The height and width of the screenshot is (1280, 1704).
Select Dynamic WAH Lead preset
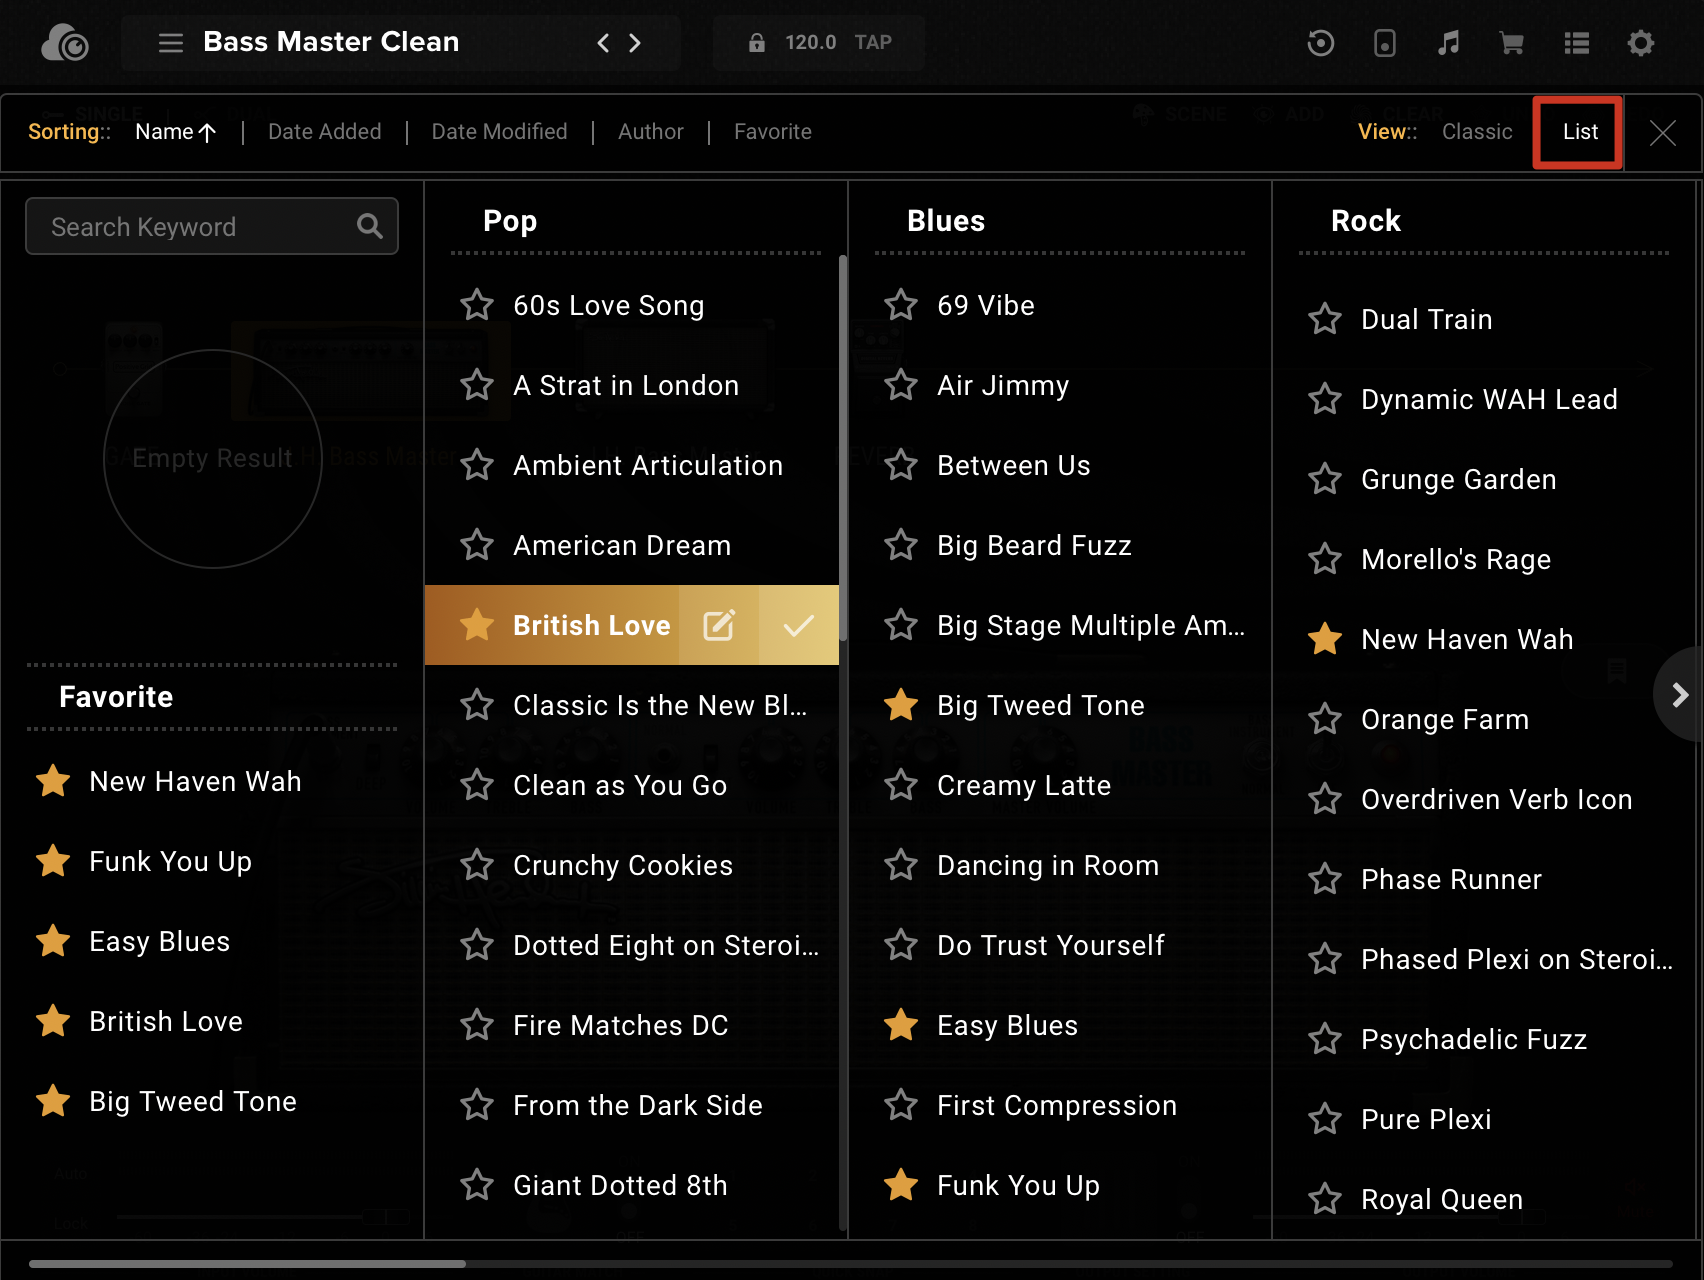(x=1489, y=399)
